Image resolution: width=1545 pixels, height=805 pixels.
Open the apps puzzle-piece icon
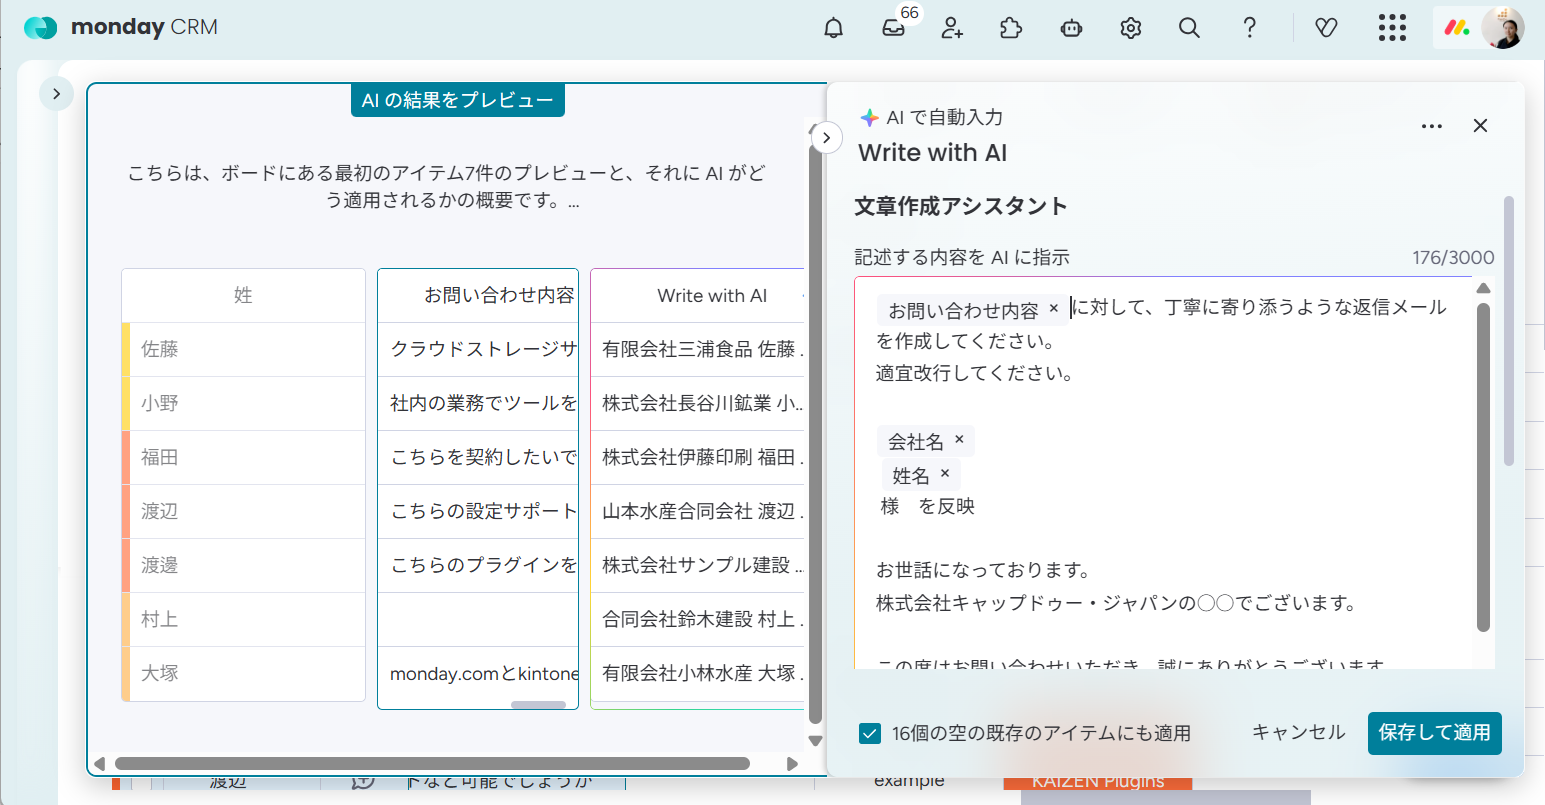coord(1011,28)
